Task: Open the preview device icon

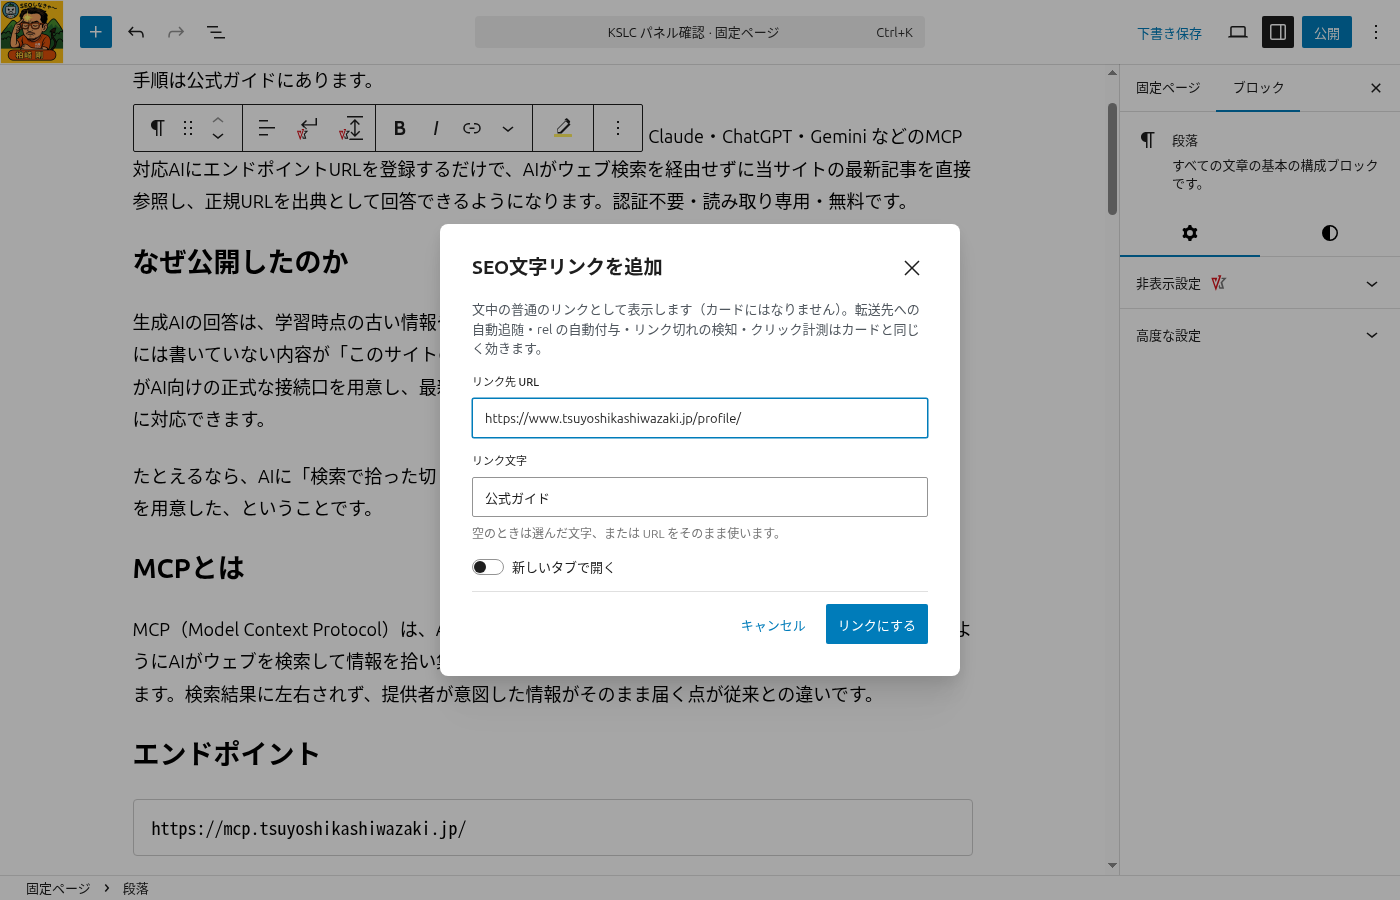Action: click(1238, 32)
